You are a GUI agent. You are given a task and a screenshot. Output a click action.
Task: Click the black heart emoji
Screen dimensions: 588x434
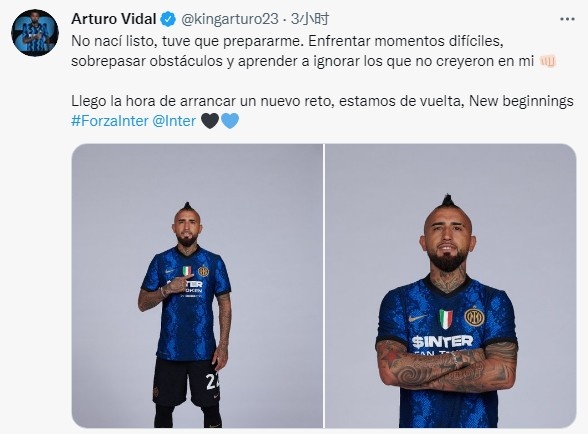click(x=210, y=121)
